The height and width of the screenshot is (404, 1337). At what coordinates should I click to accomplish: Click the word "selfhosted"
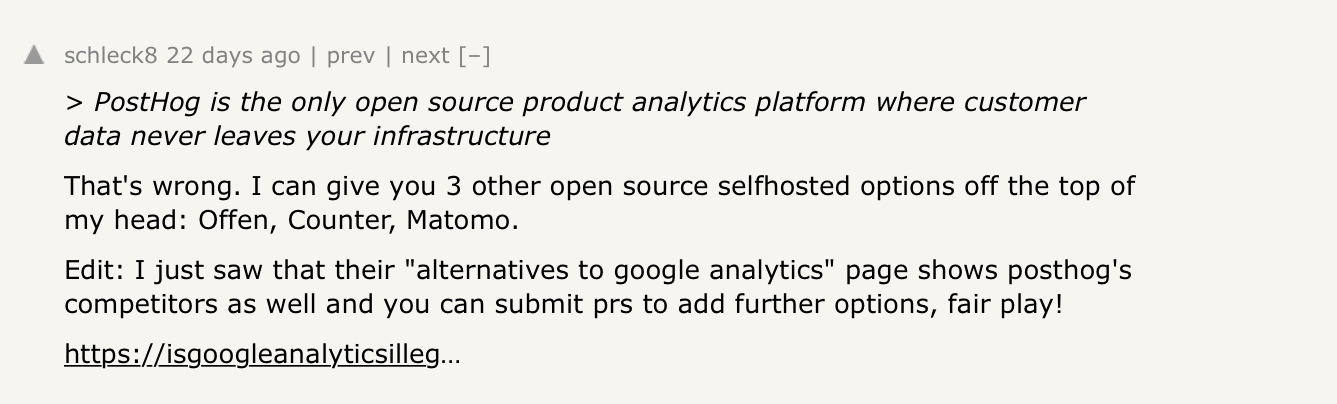pyautogui.click(x=775, y=186)
